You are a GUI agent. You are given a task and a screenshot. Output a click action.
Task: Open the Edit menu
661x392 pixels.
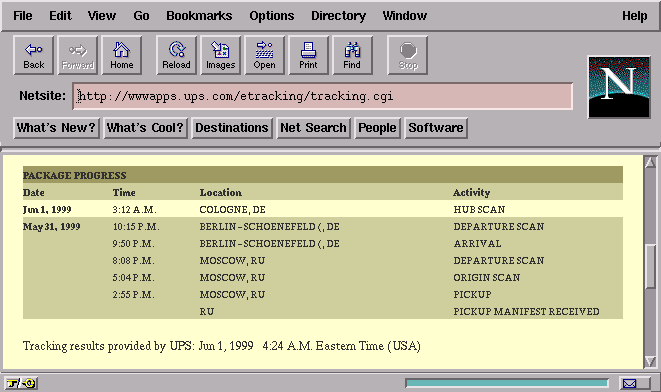[60, 16]
